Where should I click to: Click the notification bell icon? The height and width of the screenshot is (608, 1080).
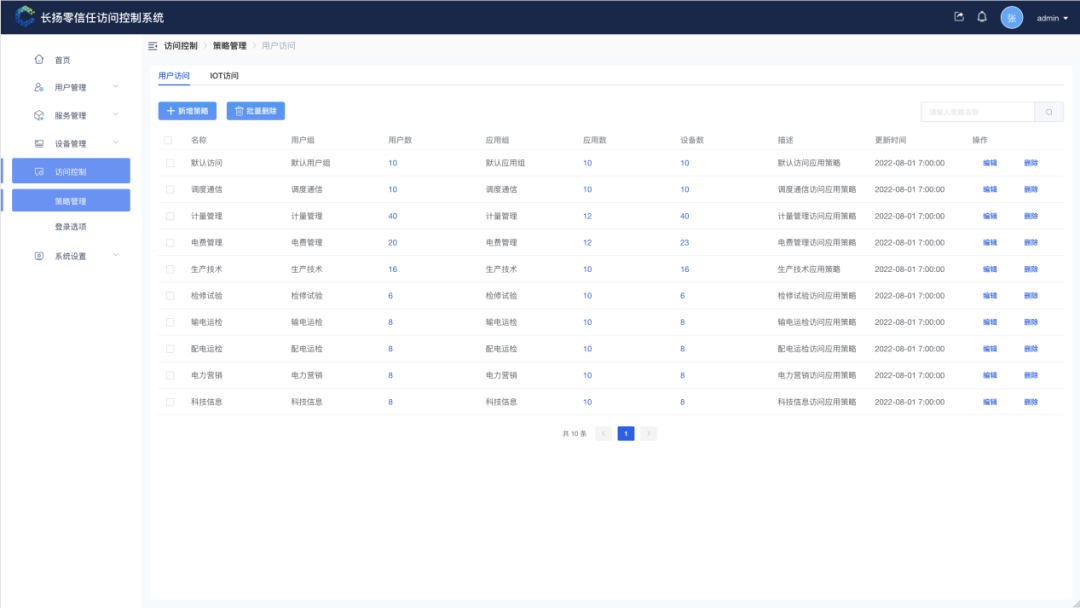point(982,17)
